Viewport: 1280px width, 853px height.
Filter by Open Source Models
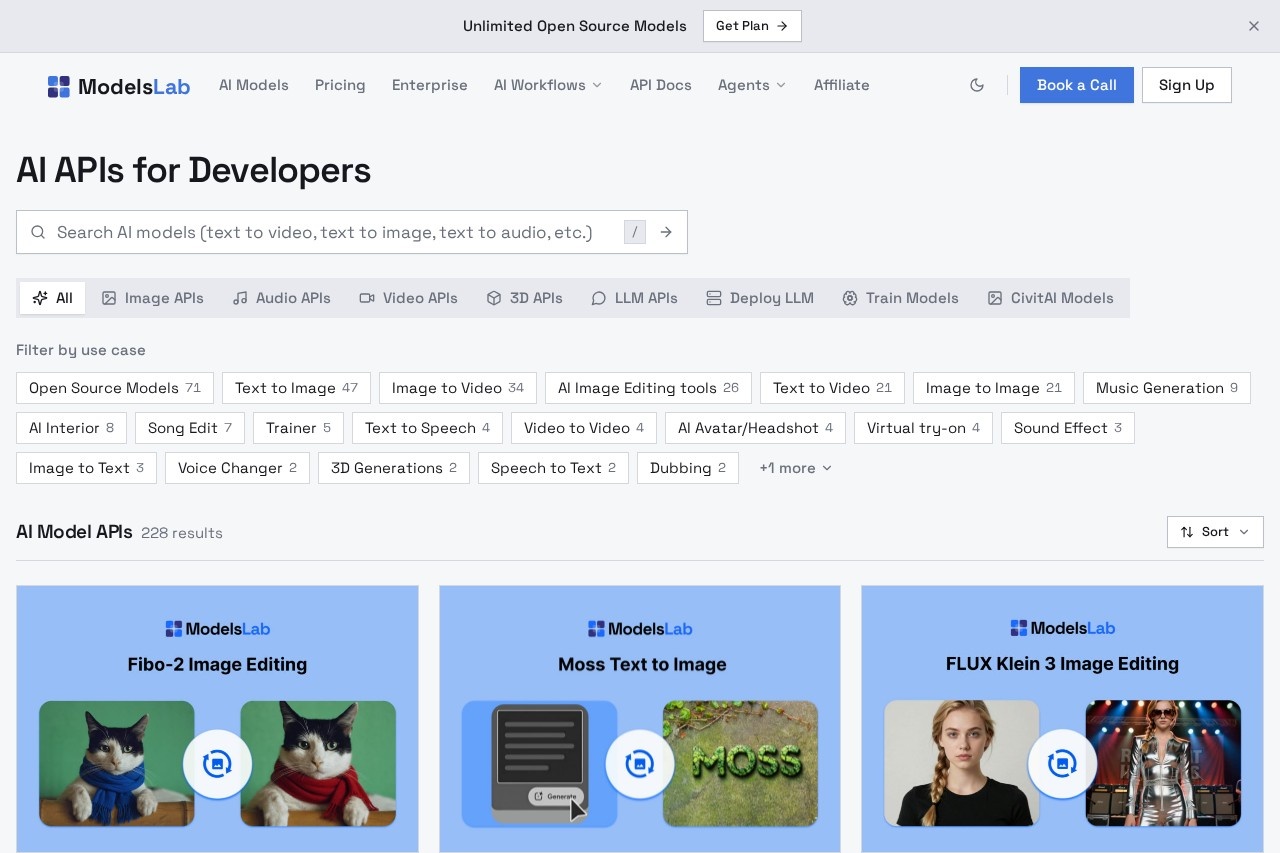(x=115, y=388)
